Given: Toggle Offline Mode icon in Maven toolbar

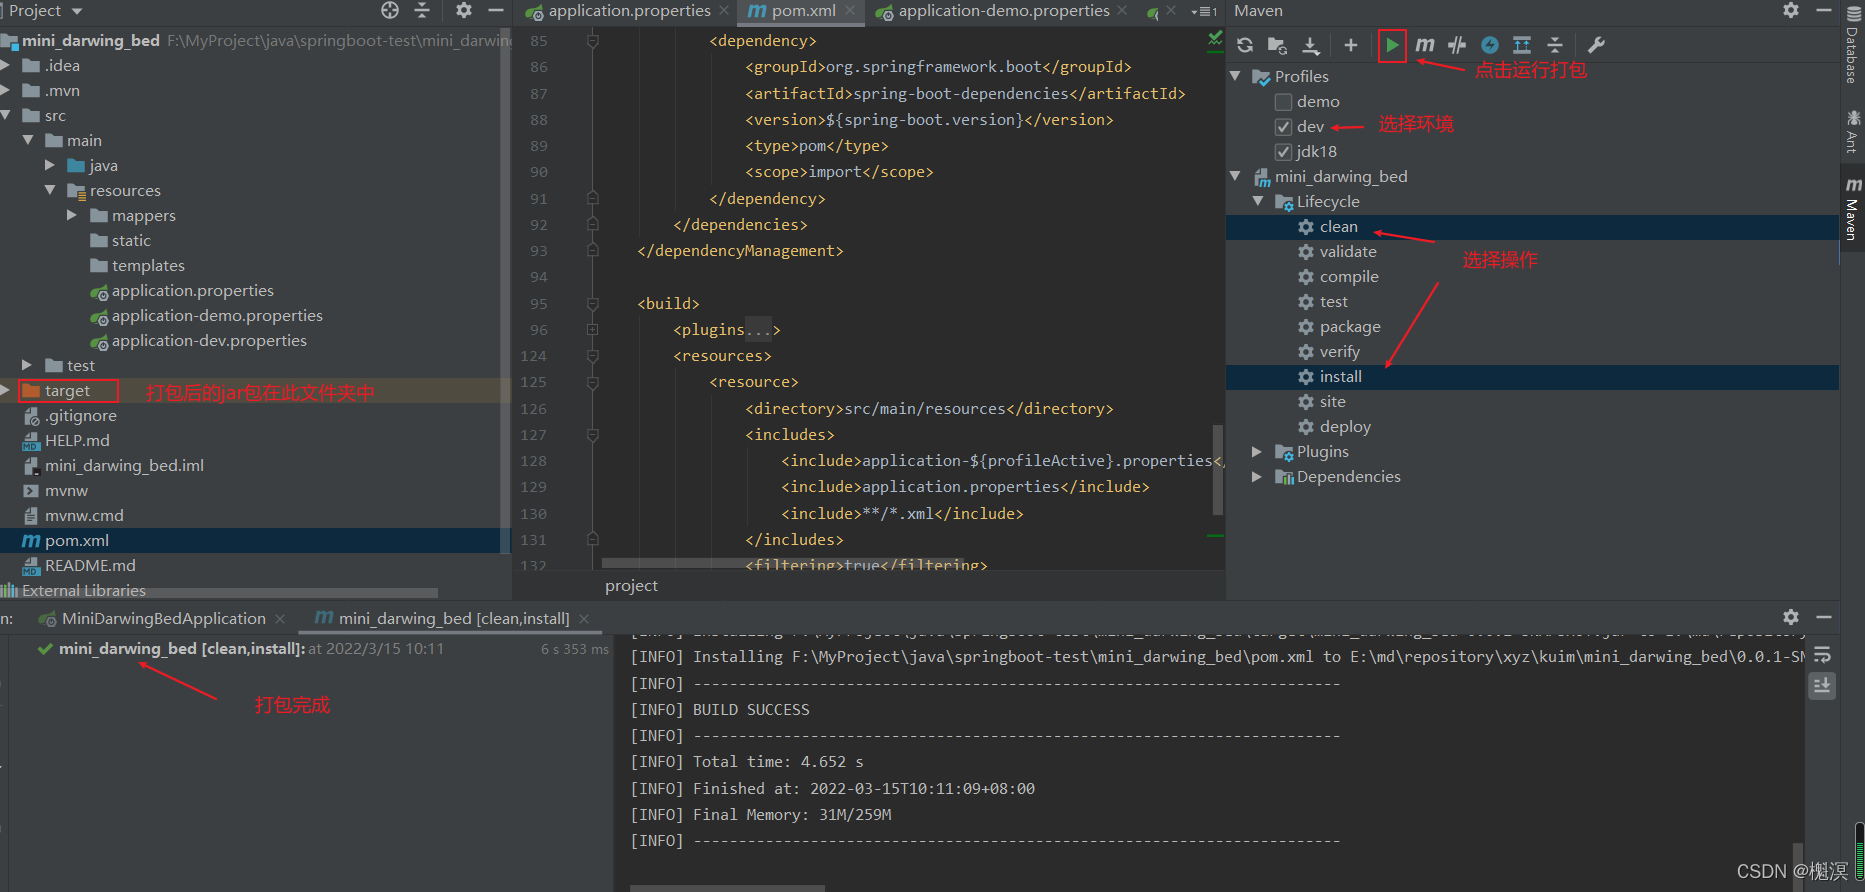Looking at the screenshot, I should pyautogui.click(x=1457, y=45).
